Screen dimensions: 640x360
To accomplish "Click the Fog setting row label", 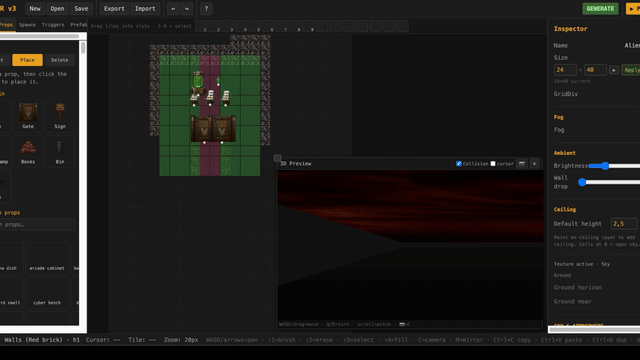I will click(559, 130).
